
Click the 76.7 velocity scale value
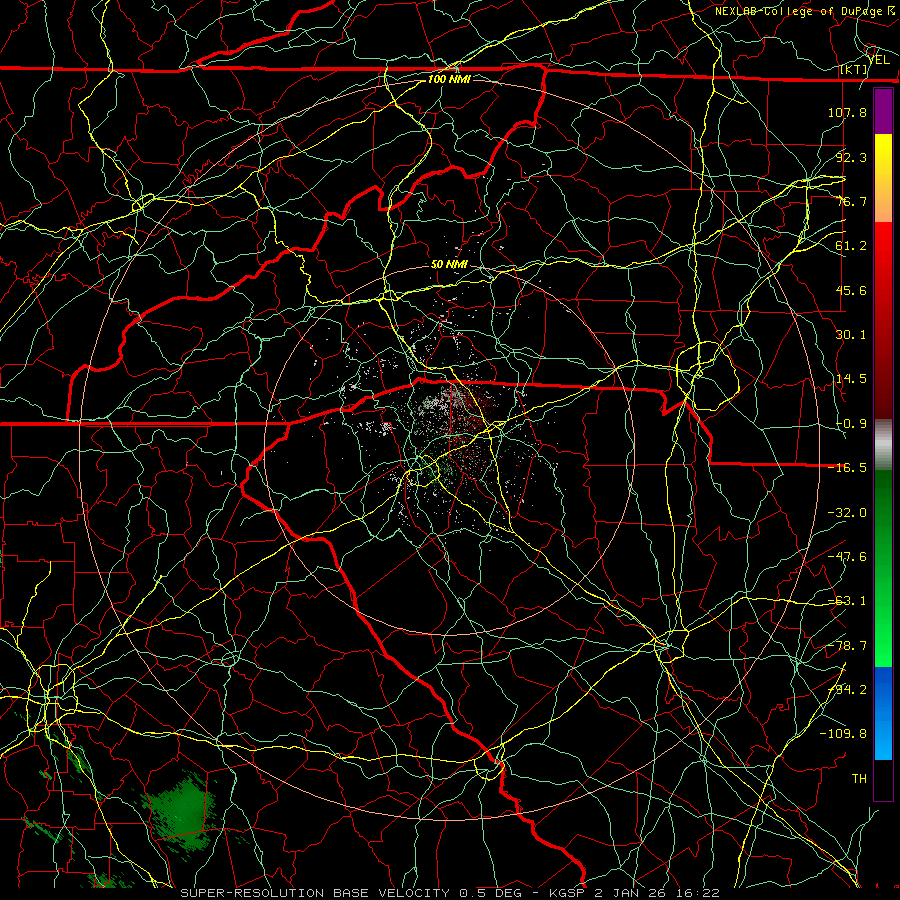851,201
